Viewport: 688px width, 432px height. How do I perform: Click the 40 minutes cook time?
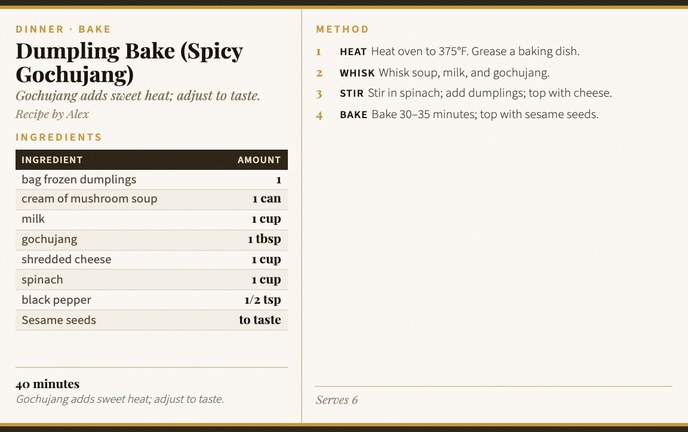point(48,384)
